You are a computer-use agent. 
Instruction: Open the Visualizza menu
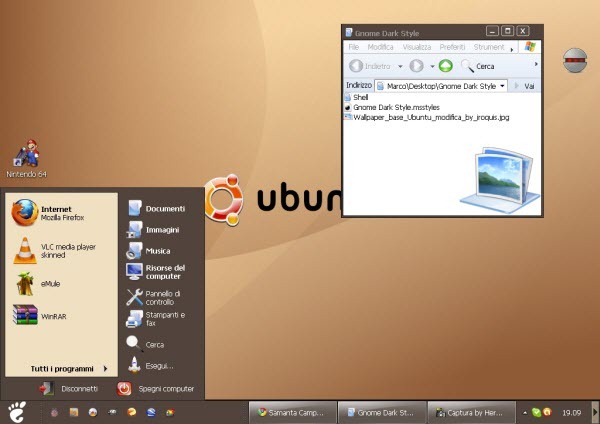417,47
